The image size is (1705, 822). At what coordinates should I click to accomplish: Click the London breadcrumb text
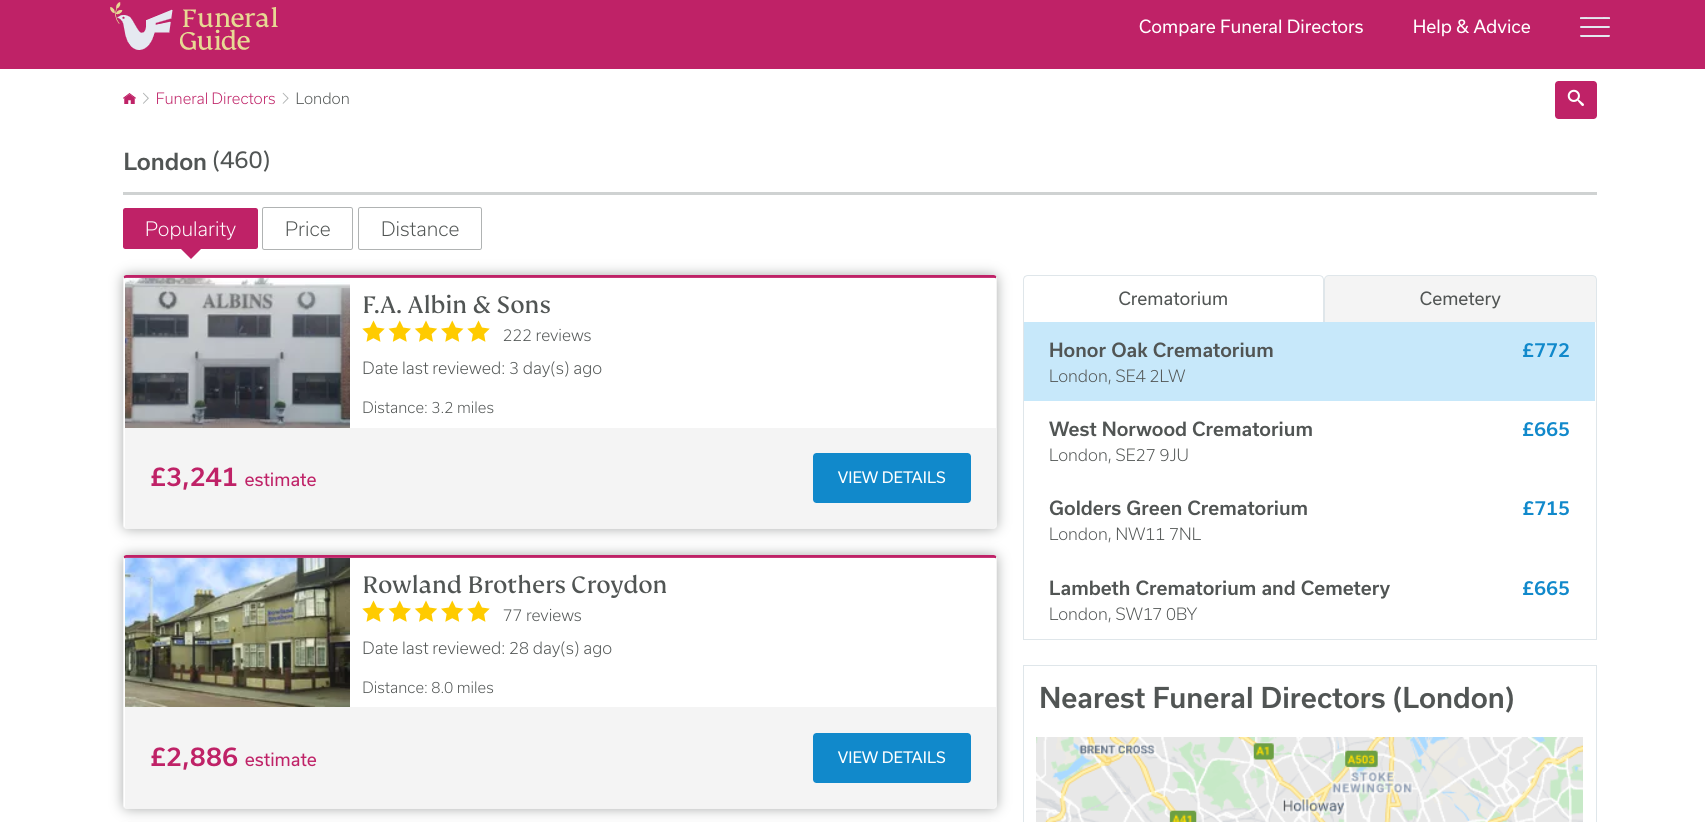coord(322,99)
